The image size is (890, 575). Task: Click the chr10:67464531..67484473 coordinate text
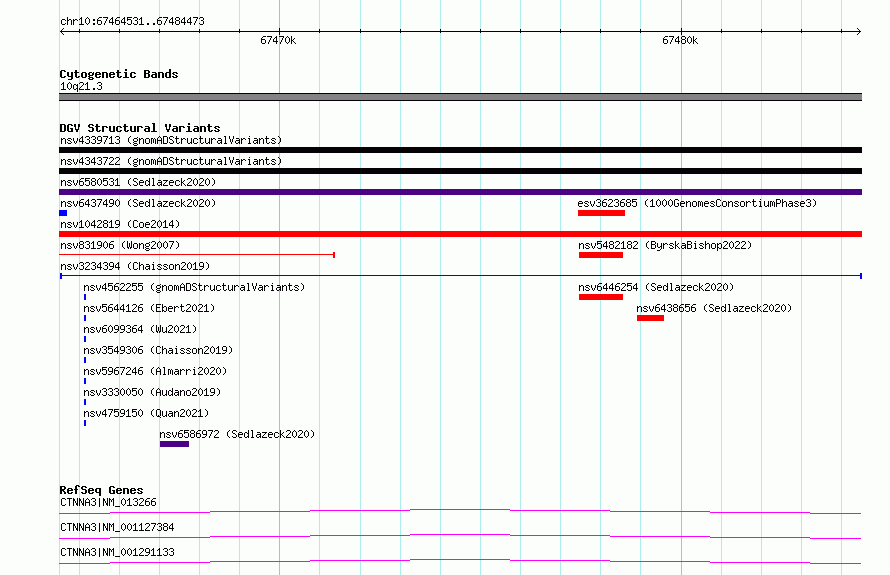pyautogui.click(x=132, y=22)
